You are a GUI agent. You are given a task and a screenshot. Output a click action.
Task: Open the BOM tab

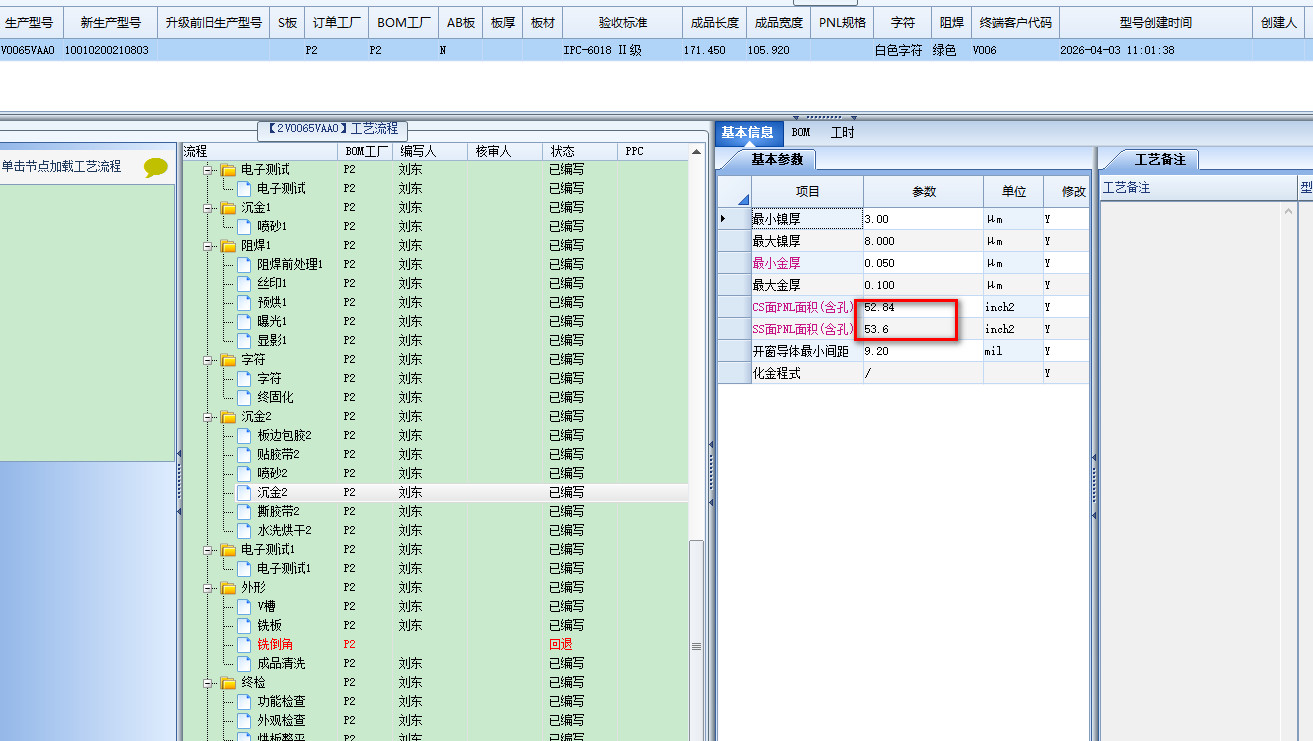coord(801,132)
